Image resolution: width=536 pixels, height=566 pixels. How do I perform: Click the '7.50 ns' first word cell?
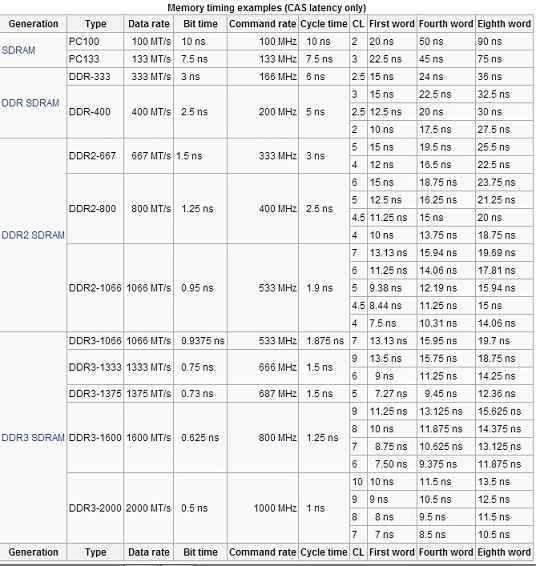(x=392, y=464)
